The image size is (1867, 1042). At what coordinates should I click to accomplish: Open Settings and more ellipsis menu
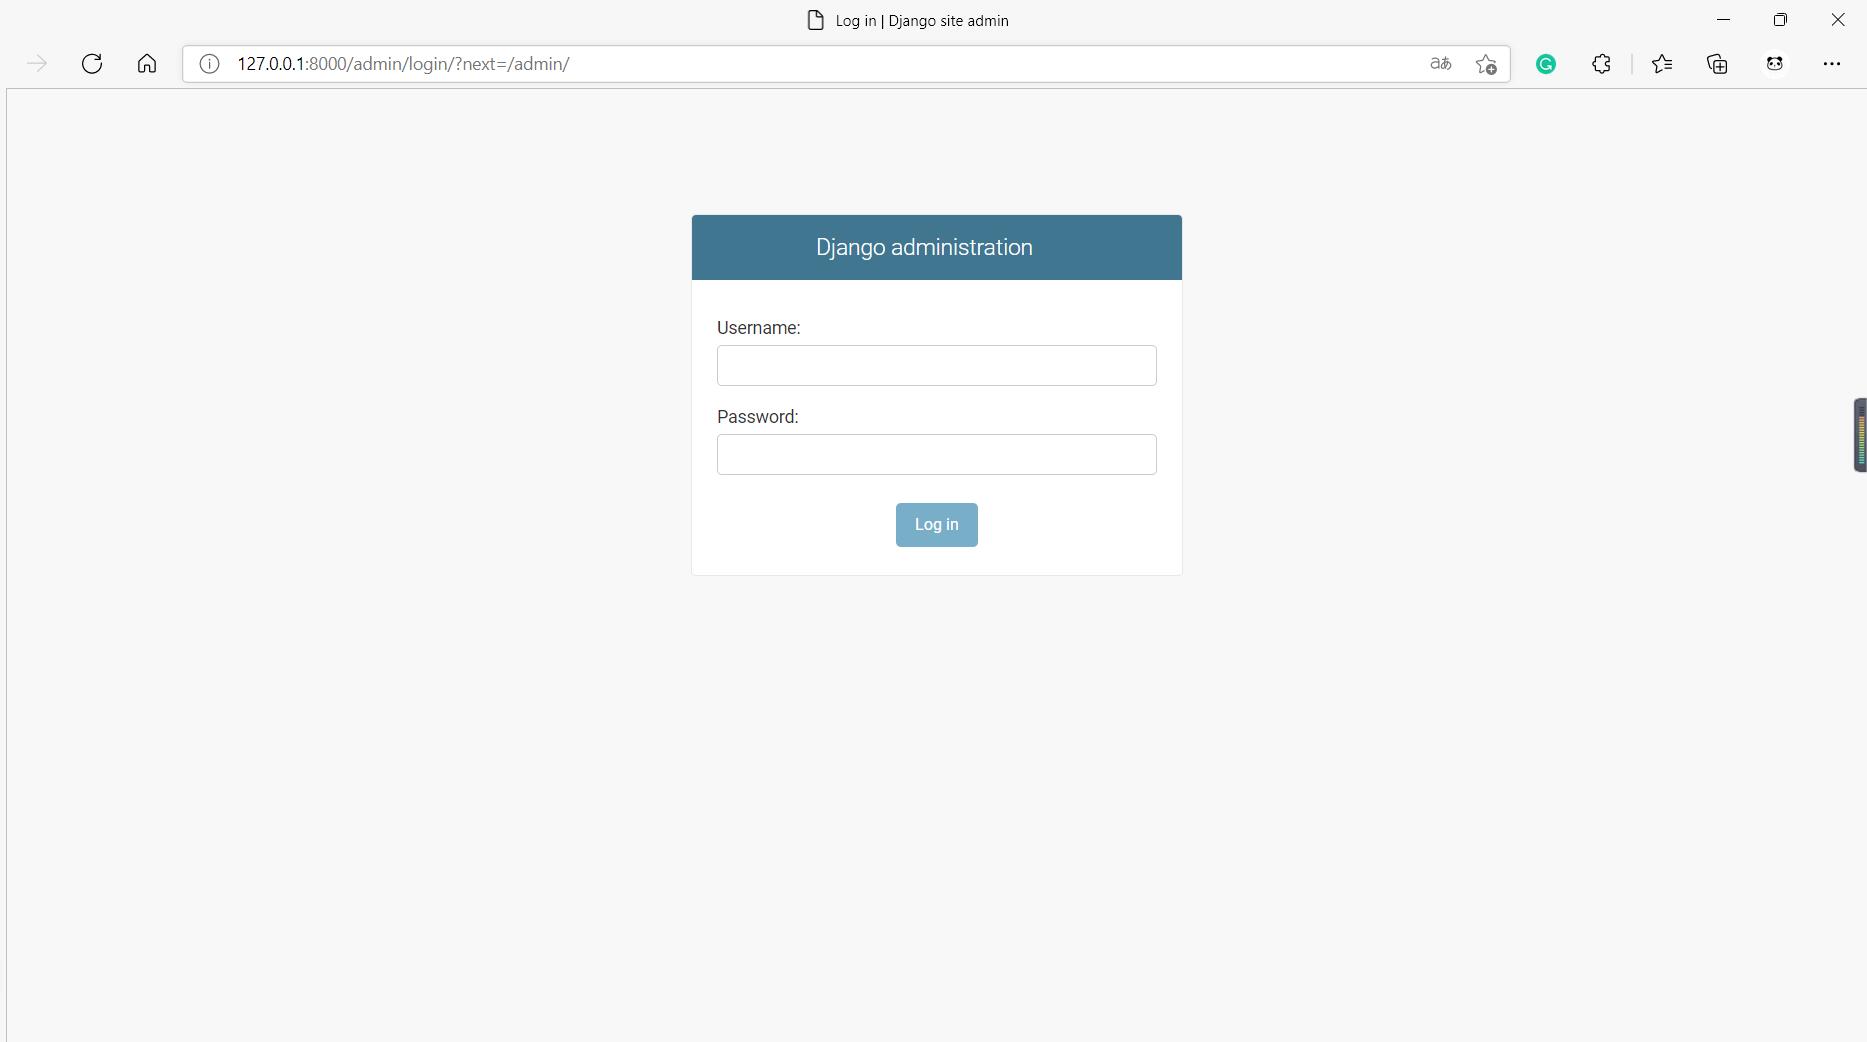pos(1832,64)
